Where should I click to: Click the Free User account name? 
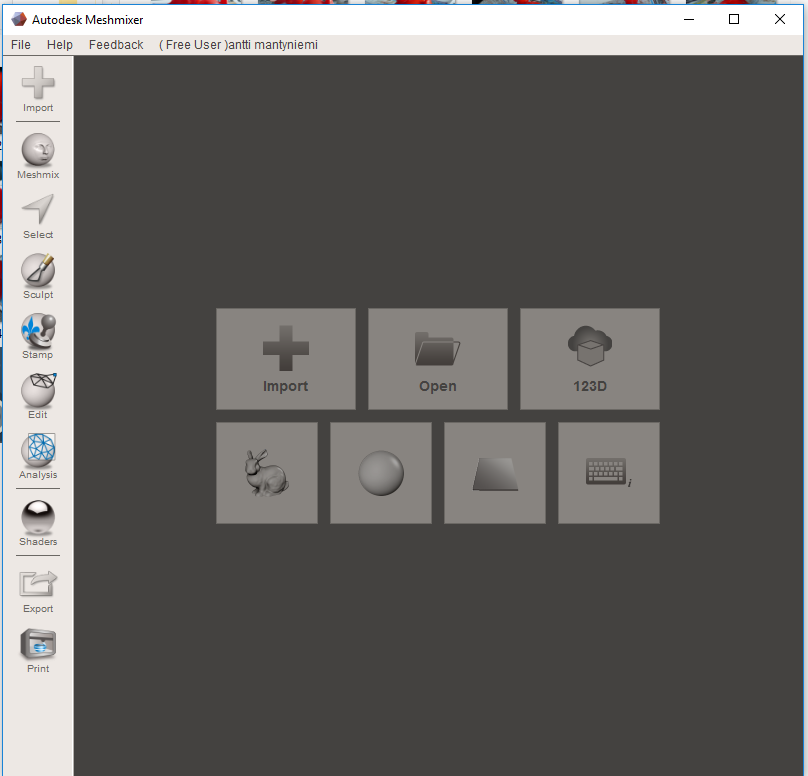click(238, 45)
